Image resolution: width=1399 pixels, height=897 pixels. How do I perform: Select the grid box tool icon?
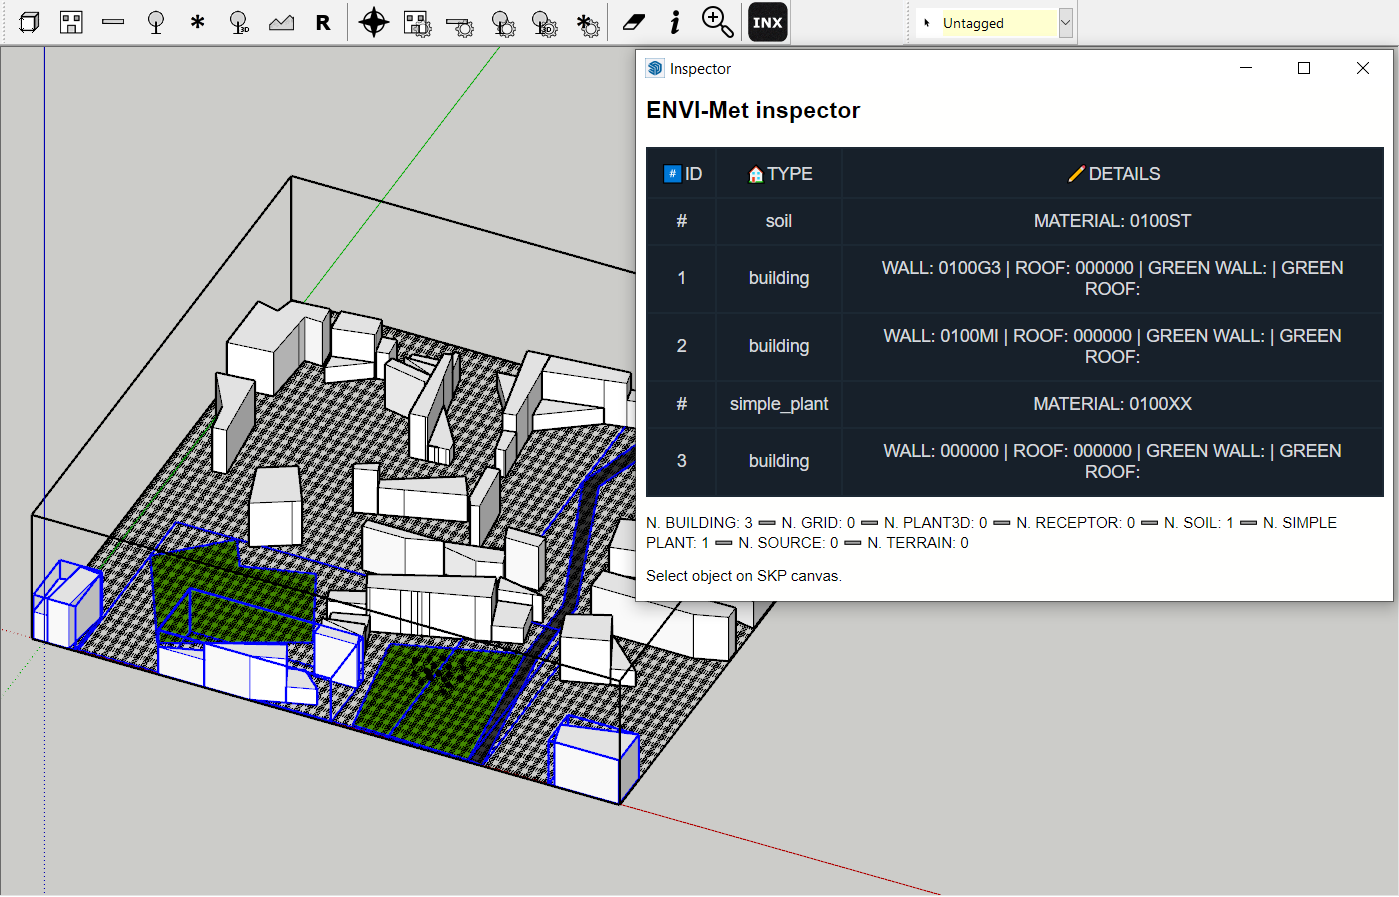[x=29, y=22]
